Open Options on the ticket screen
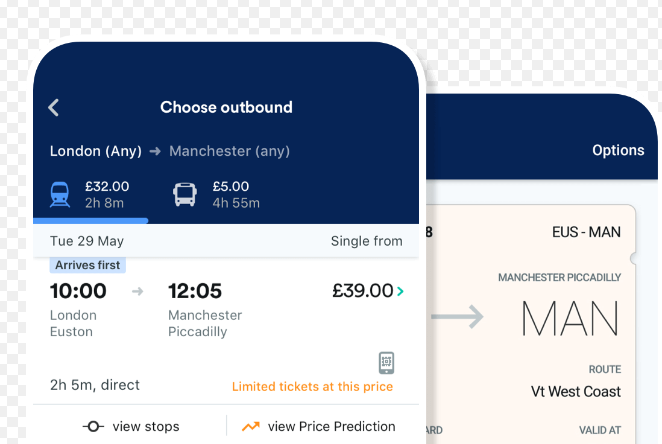The width and height of the screenshot is (662, 444). click(618, 150)
